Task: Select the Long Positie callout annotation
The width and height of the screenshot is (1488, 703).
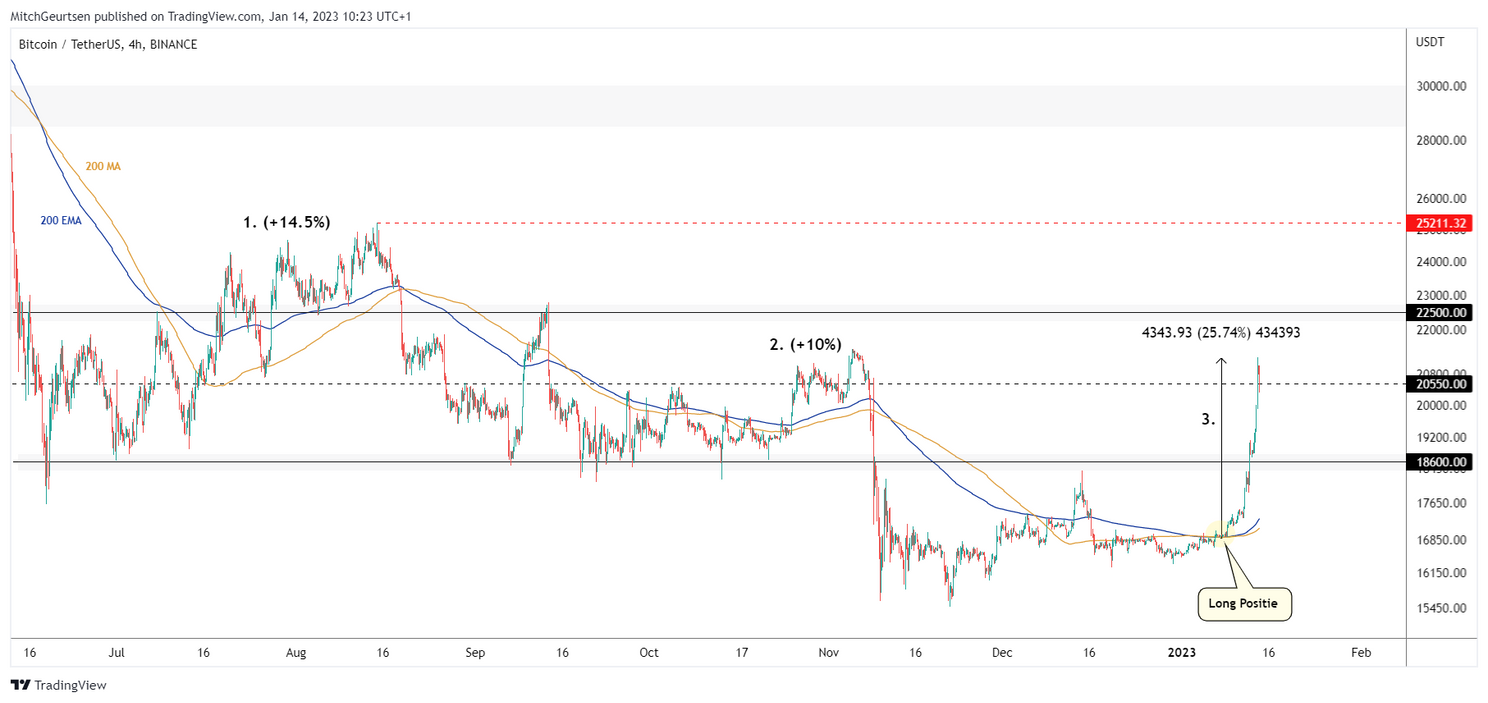Action: [x=1244, y=604]
